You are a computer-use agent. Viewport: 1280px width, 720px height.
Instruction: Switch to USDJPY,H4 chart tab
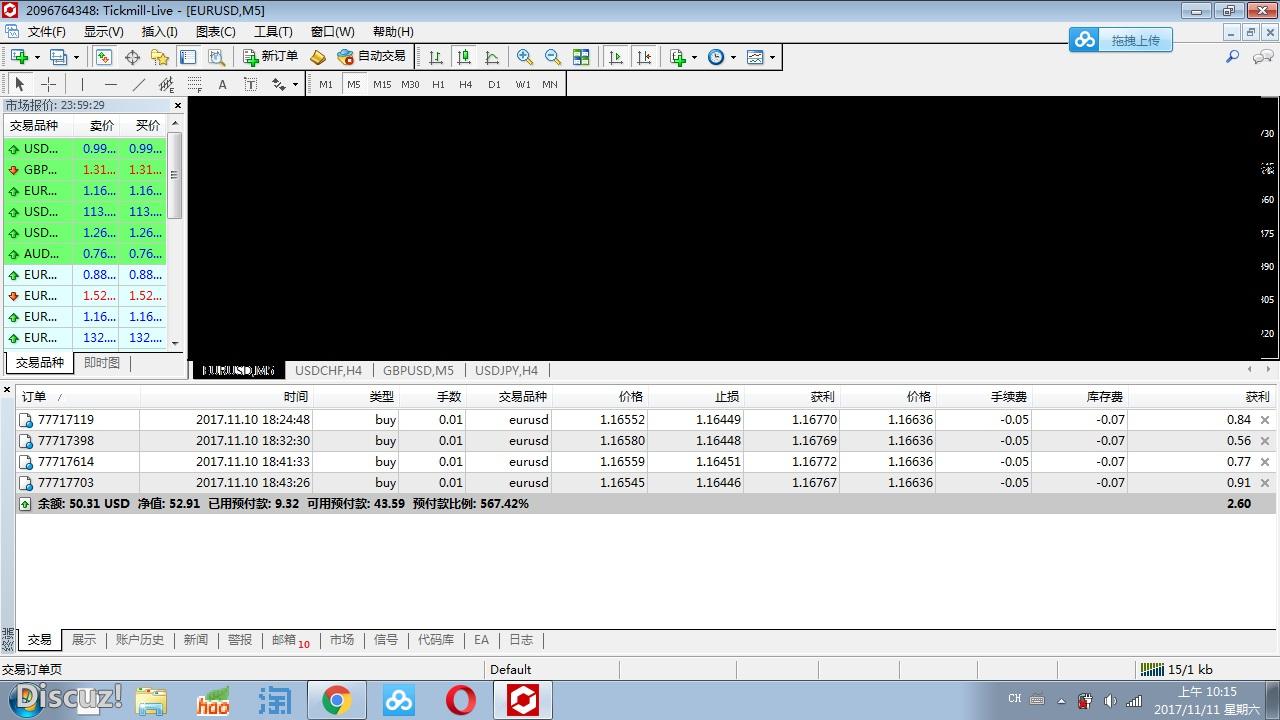[x=506, y=370]
